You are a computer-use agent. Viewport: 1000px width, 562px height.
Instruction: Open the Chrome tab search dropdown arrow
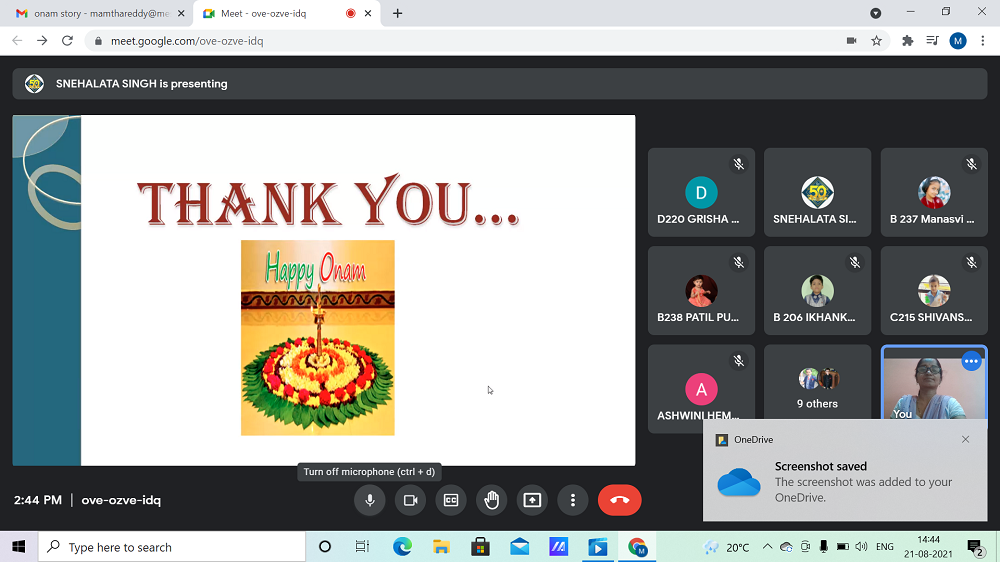(x=876, y=13)
